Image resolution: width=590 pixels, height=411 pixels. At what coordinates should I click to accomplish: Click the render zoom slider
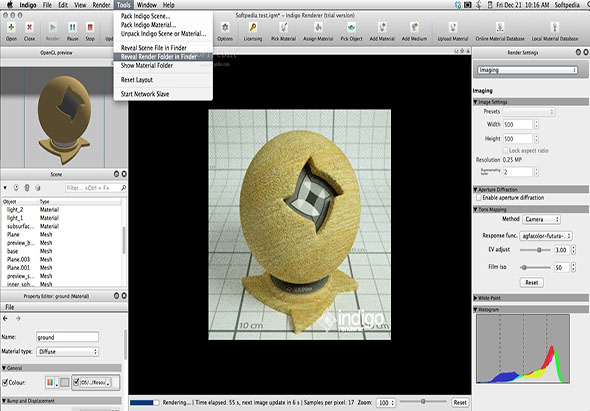coord(423,402)
